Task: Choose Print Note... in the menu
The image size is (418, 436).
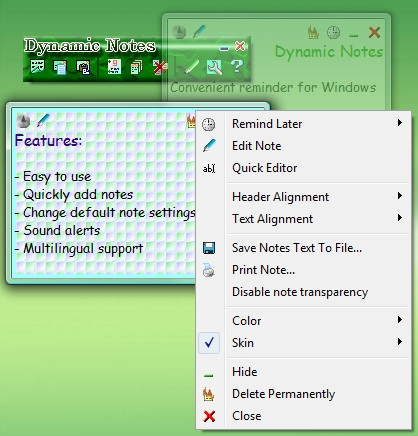Action: [303, 270]
